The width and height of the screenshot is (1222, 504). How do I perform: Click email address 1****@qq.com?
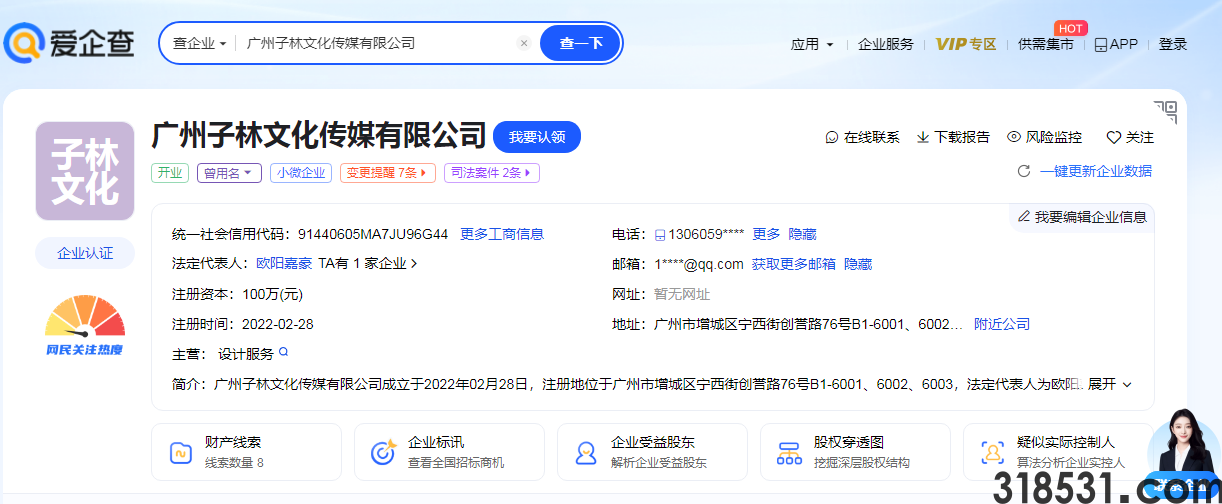pos(699,264)
